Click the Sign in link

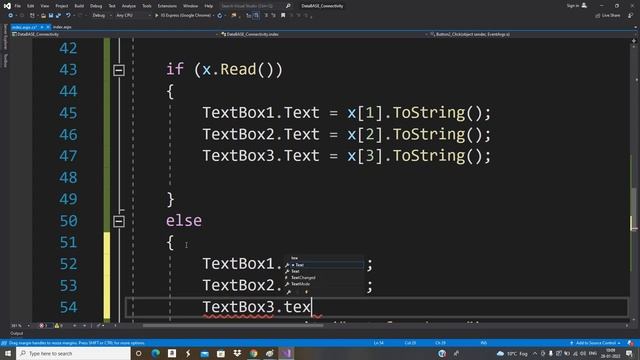[x=577, y=6]
